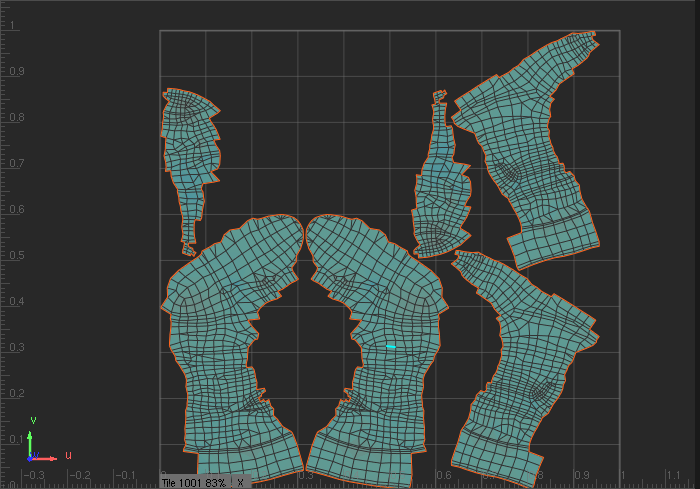700x489 pixels.
Task: Click the 0.4 mark on the vertical ruler
Action: [x=17, y=301]
